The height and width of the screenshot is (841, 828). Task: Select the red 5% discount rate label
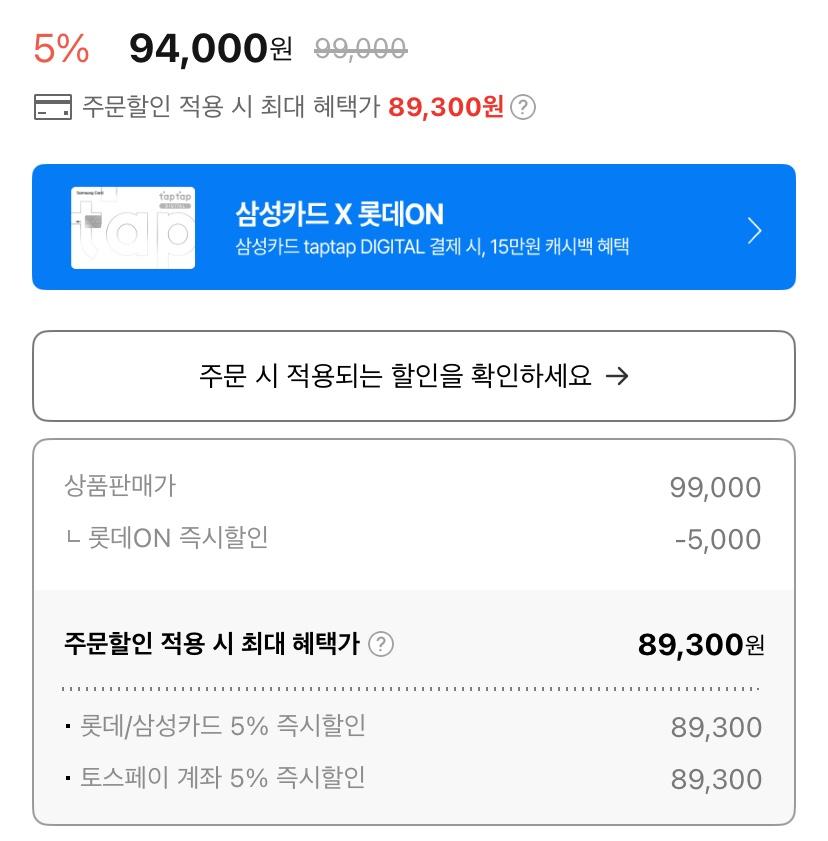click(61, 48)
